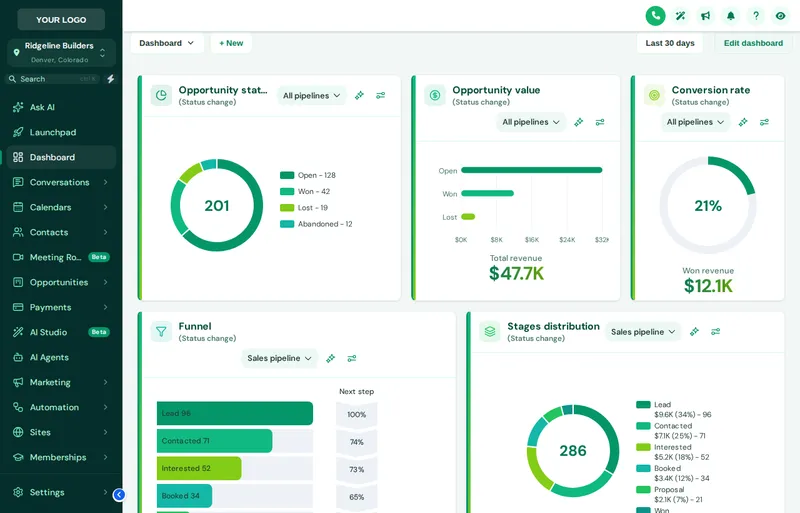The width and height of the screenshot is (800, 513).
Task: Click the Abandoned legend color swatch
Action: pos(287,224)
